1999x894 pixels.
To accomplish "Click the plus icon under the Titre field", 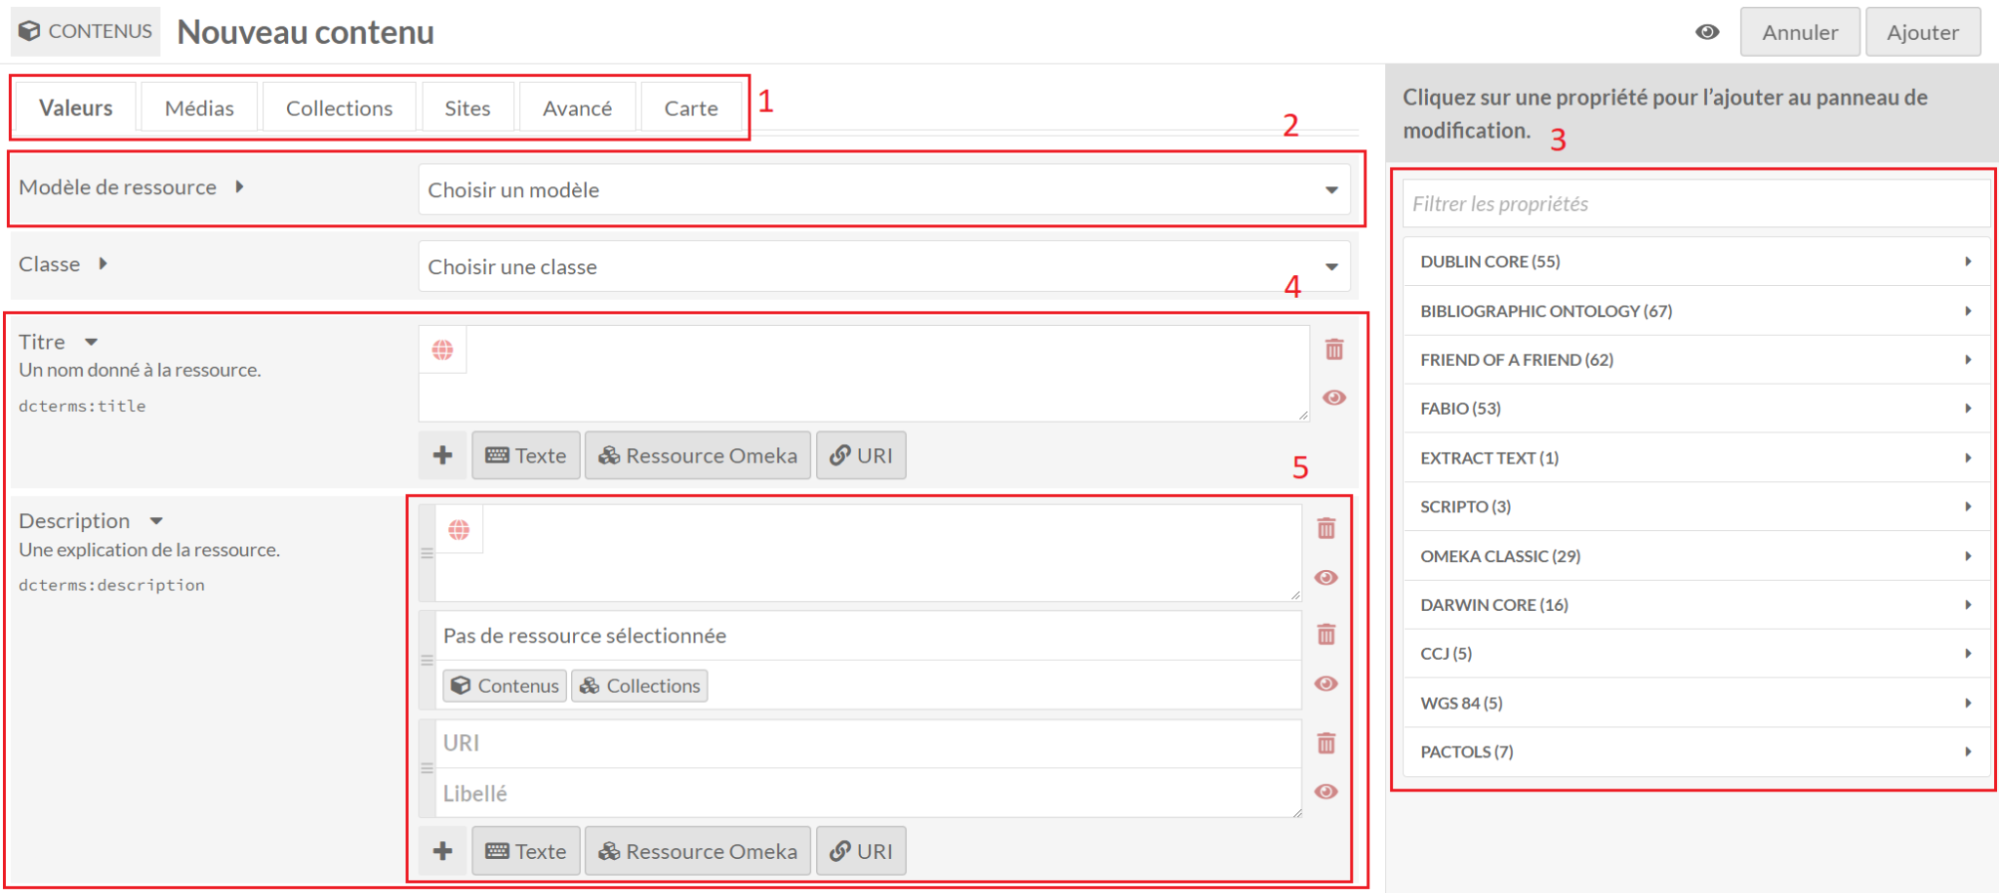I will point(442,456).
